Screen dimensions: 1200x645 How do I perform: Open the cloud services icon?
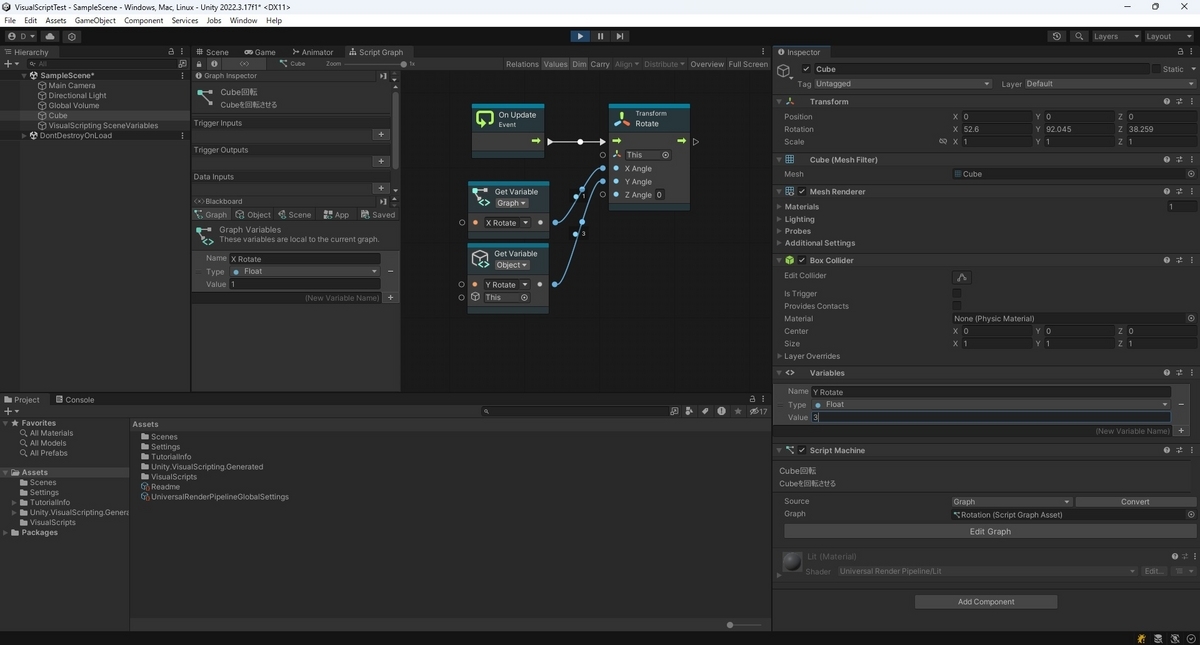[x=50, y=36]
